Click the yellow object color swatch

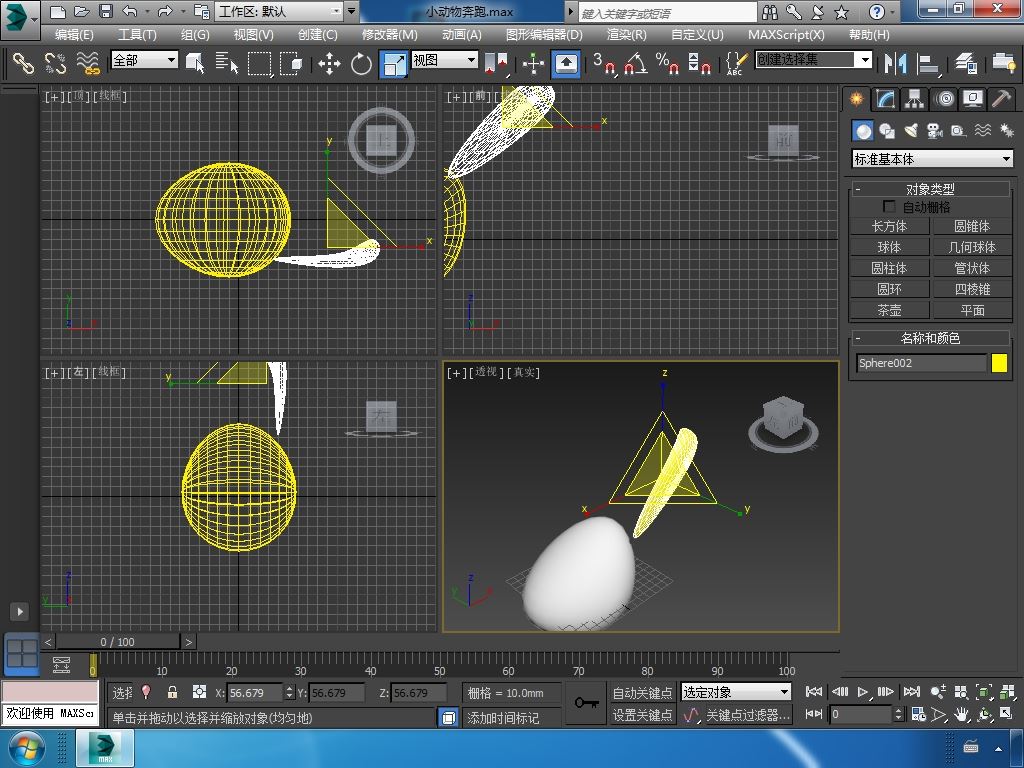point(999,363)
